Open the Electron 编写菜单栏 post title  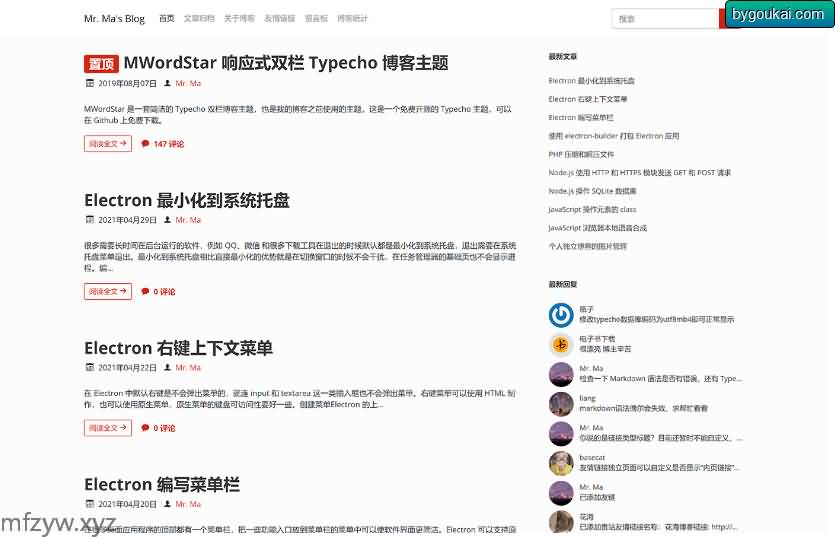(162, 485)
